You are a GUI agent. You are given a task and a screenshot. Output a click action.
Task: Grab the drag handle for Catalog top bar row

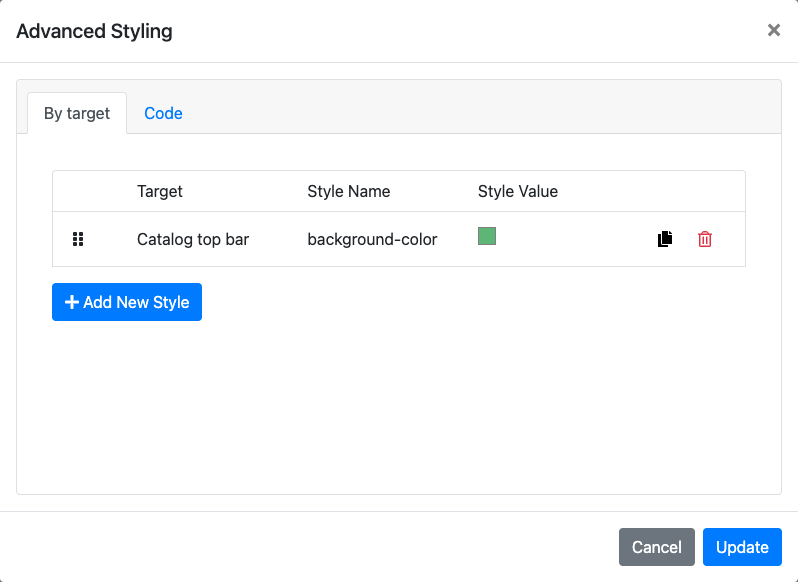(78, 239)
